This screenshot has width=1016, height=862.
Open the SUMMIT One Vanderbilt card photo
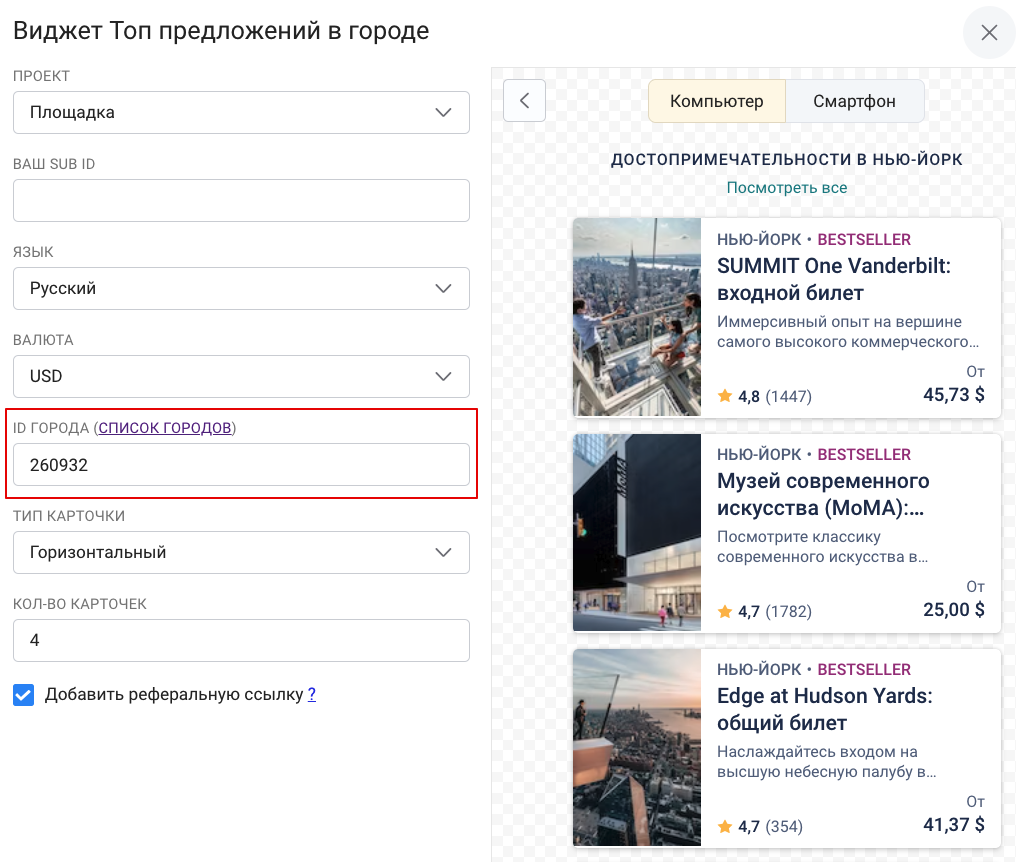pos(637,317)
